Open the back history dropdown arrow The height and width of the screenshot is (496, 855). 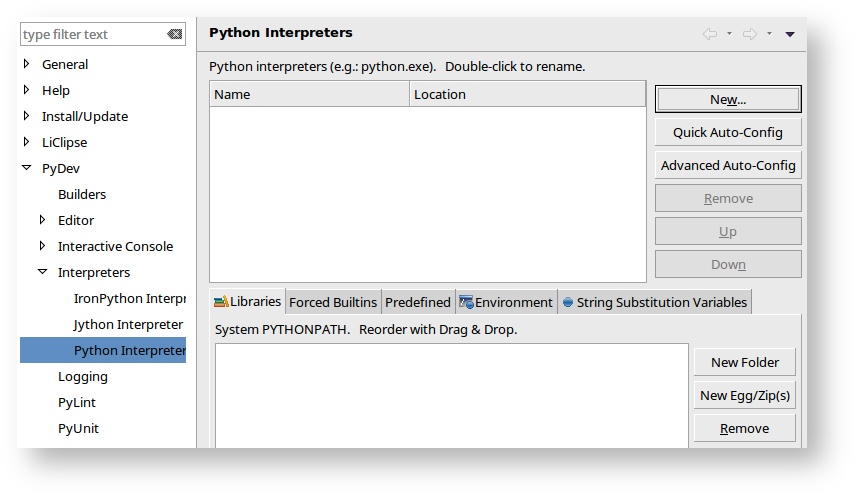(729, 34)
